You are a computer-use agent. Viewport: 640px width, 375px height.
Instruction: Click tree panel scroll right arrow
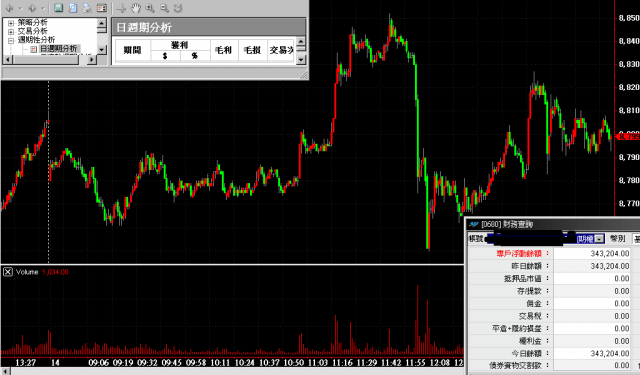click(x=92, y=60)
